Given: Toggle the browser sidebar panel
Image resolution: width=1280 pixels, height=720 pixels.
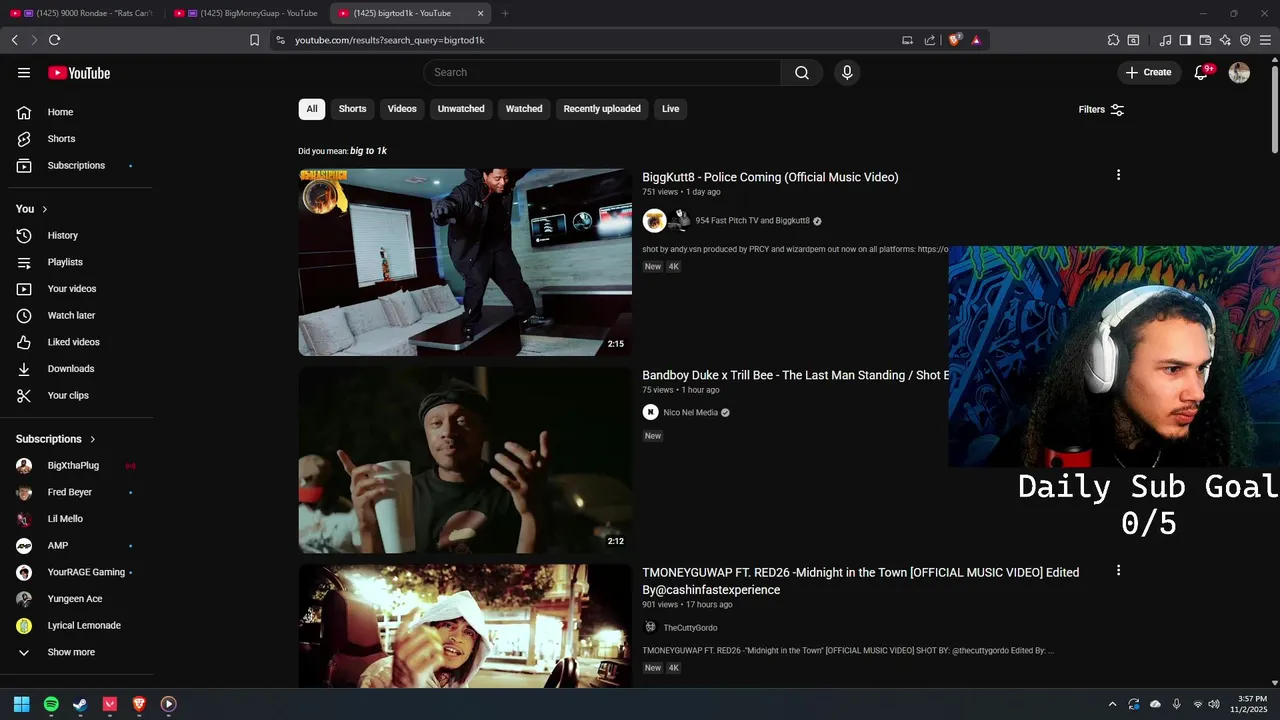Looking at the screenshot, I should [x=1185, y=40].
